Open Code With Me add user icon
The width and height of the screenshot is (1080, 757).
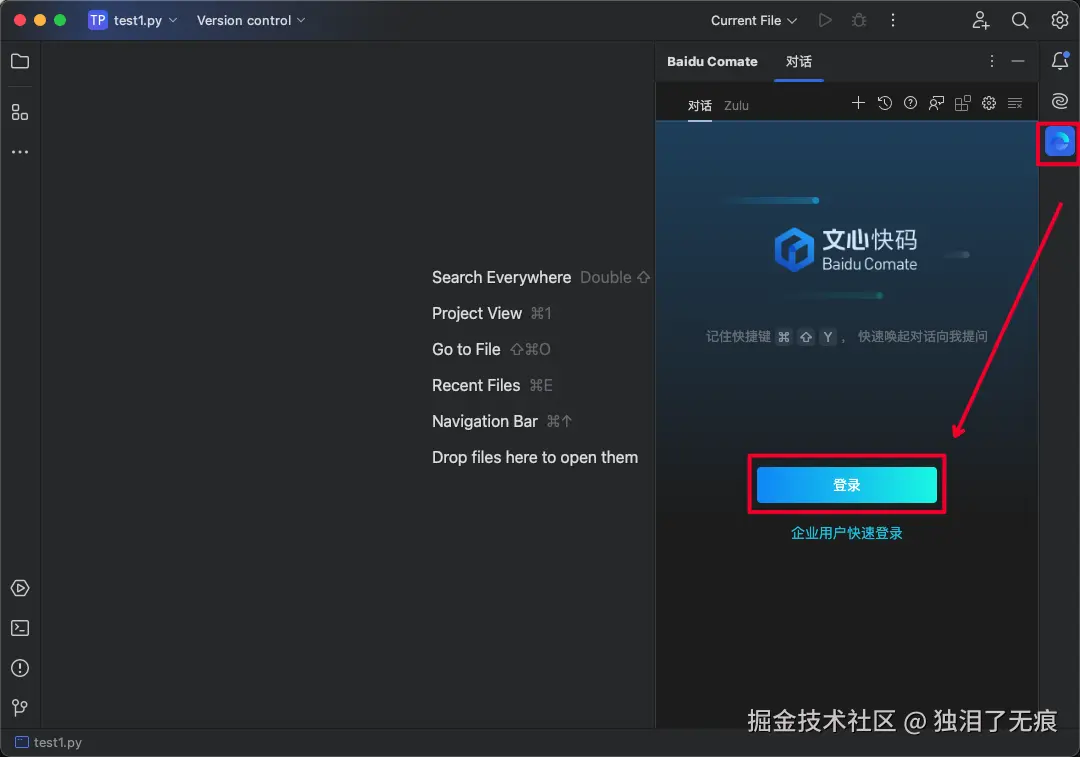pyautogui.click(x=981, y=20)
